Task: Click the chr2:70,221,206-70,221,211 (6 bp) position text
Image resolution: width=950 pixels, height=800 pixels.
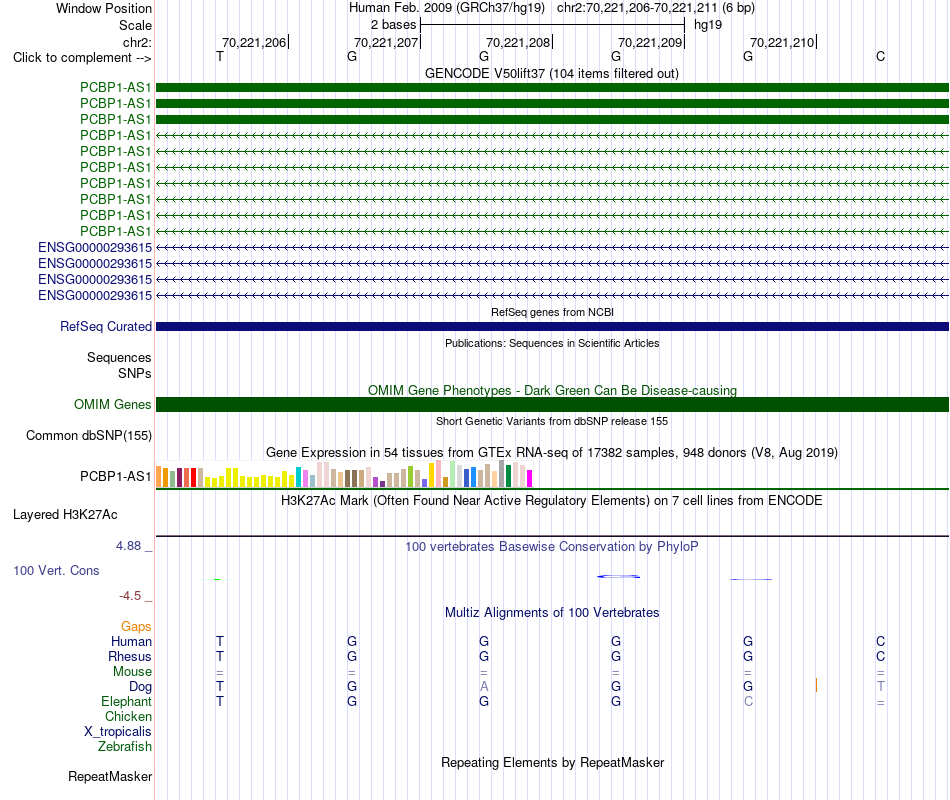Action: tap(656, 8)
